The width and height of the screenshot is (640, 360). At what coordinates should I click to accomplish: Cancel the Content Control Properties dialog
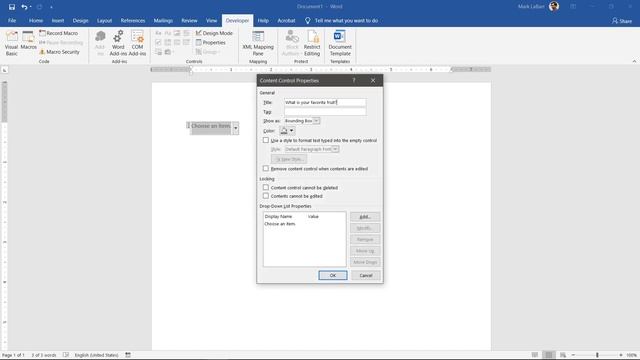(x=366, y=276)
